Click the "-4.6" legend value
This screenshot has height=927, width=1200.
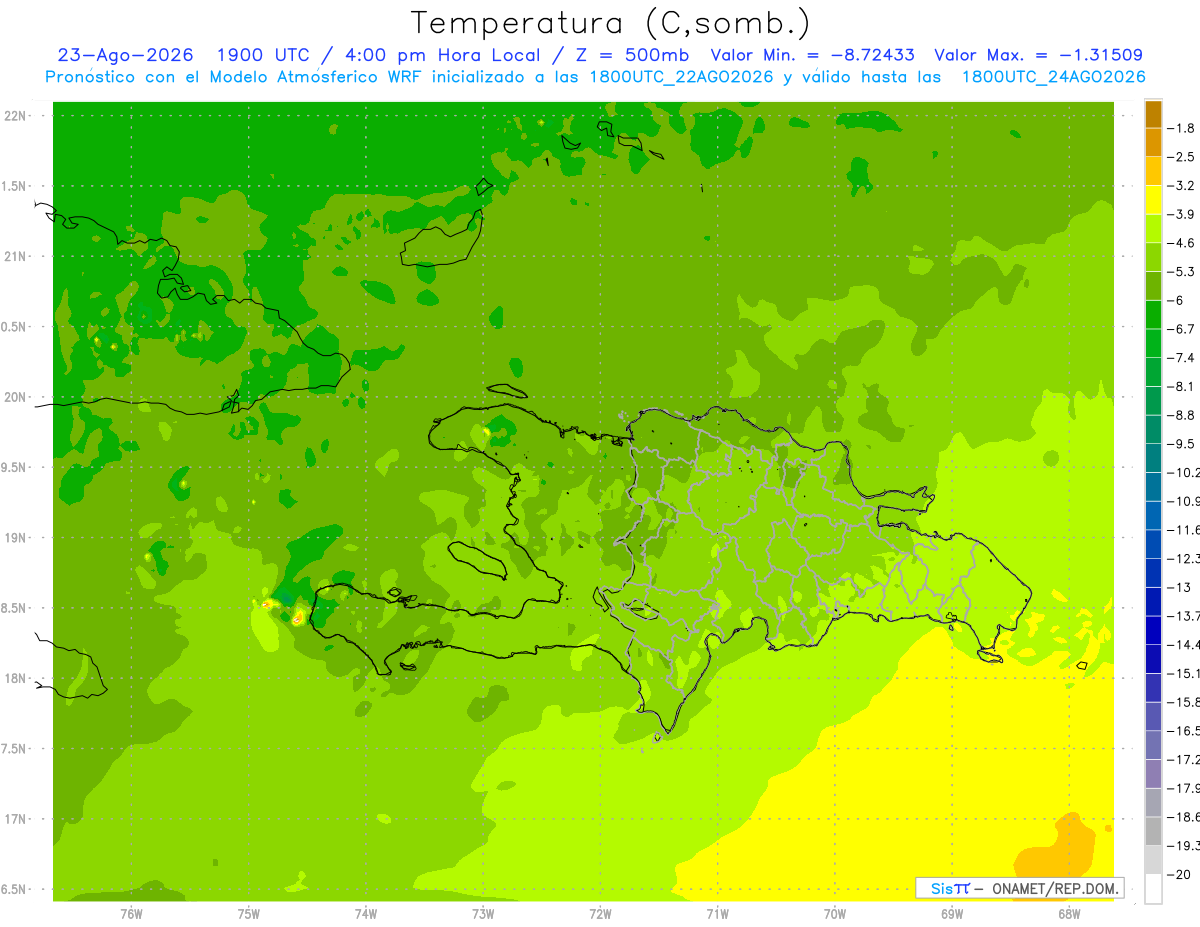[1182, 243]
